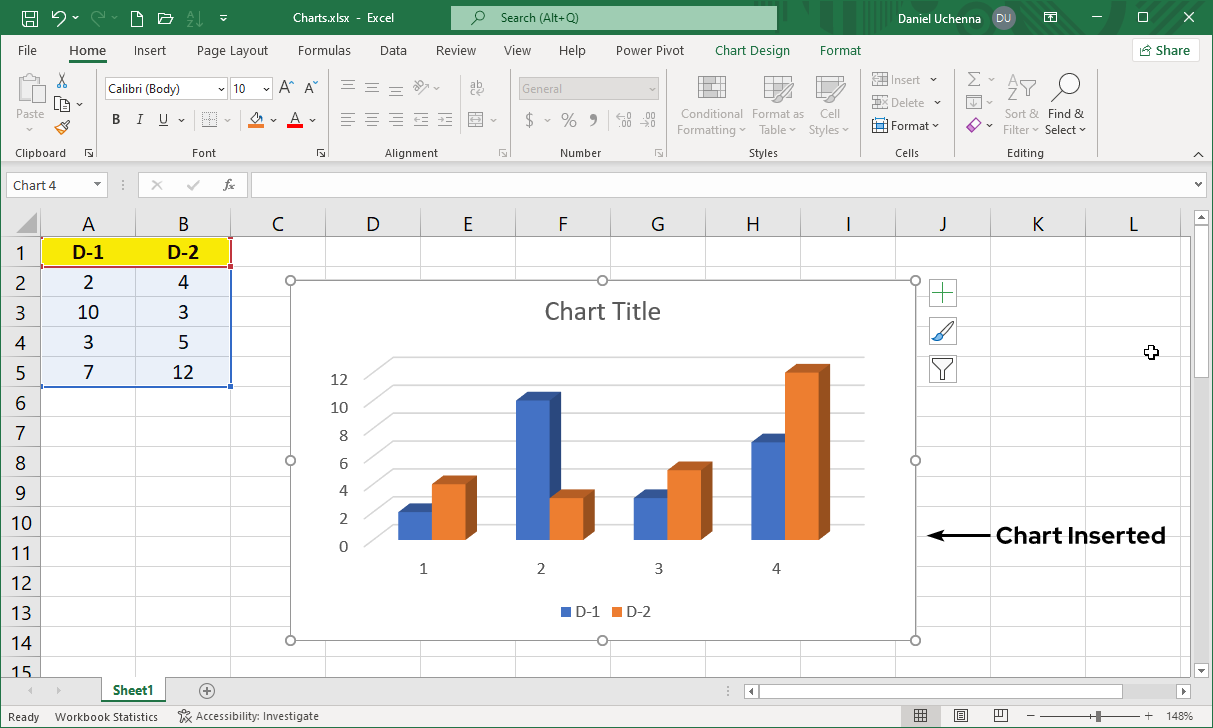Open the Chart Elements plus button
This screenshot has width=1213, height=728.
pos(941,292)
